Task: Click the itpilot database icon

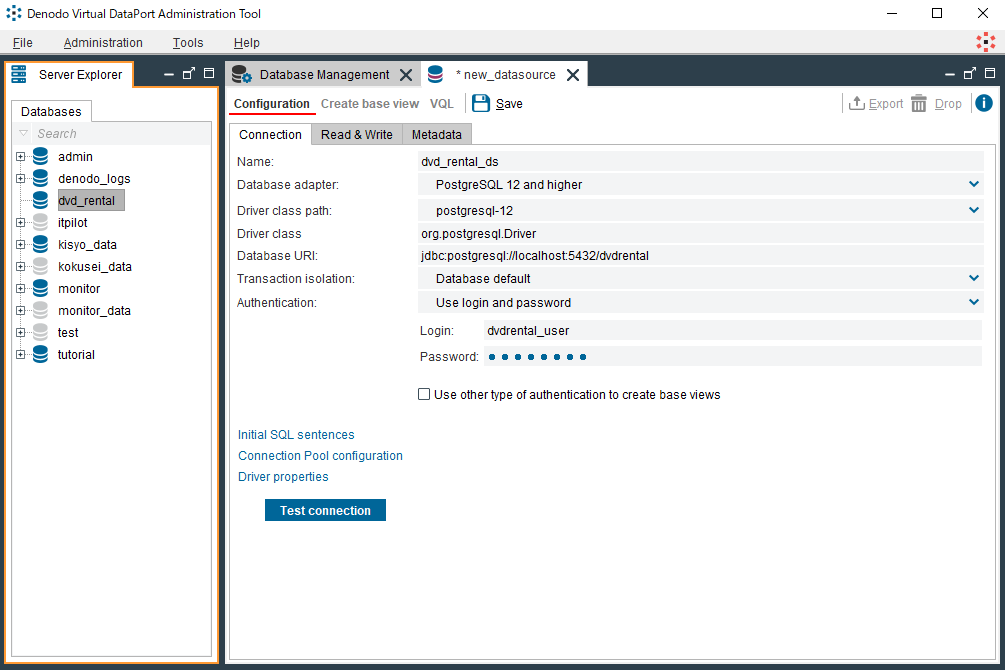Action: point(40,222)
